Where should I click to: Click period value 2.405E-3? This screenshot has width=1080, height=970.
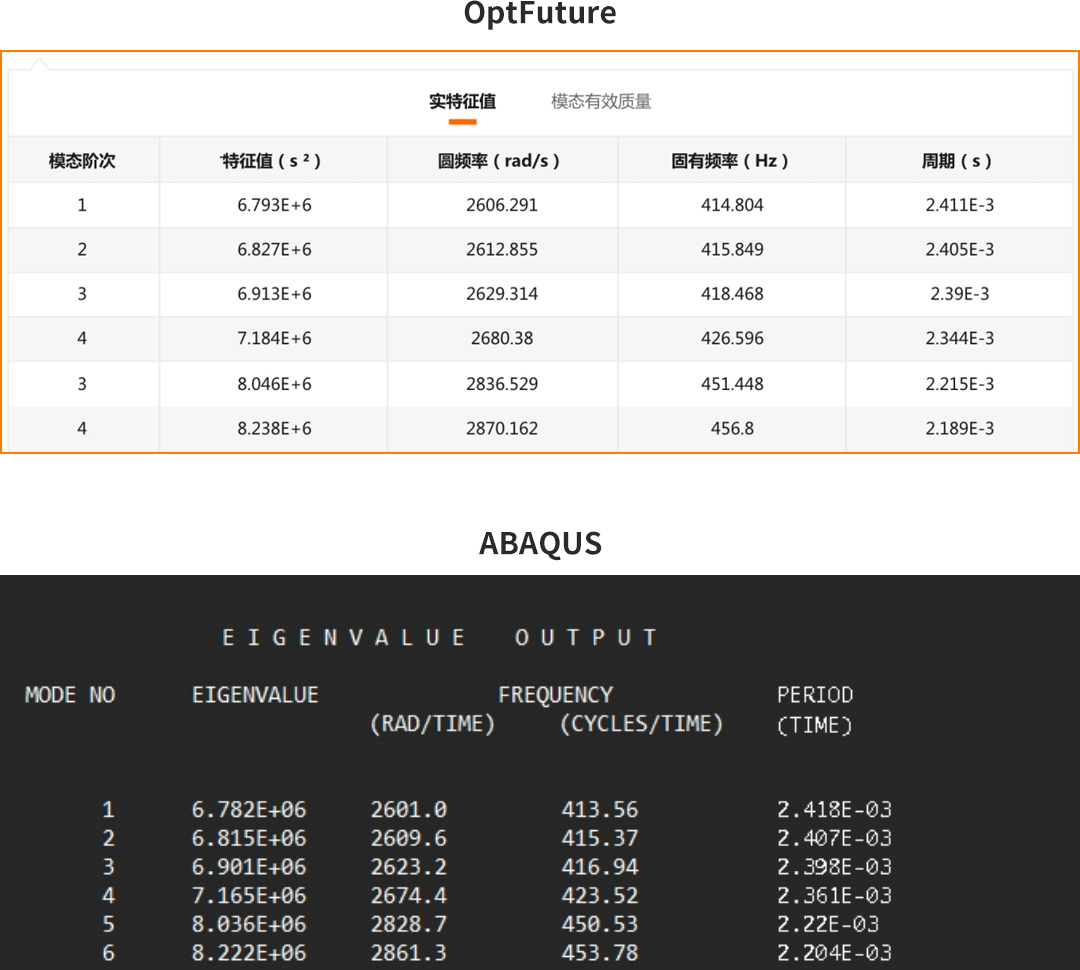click(x=959, y=249)
